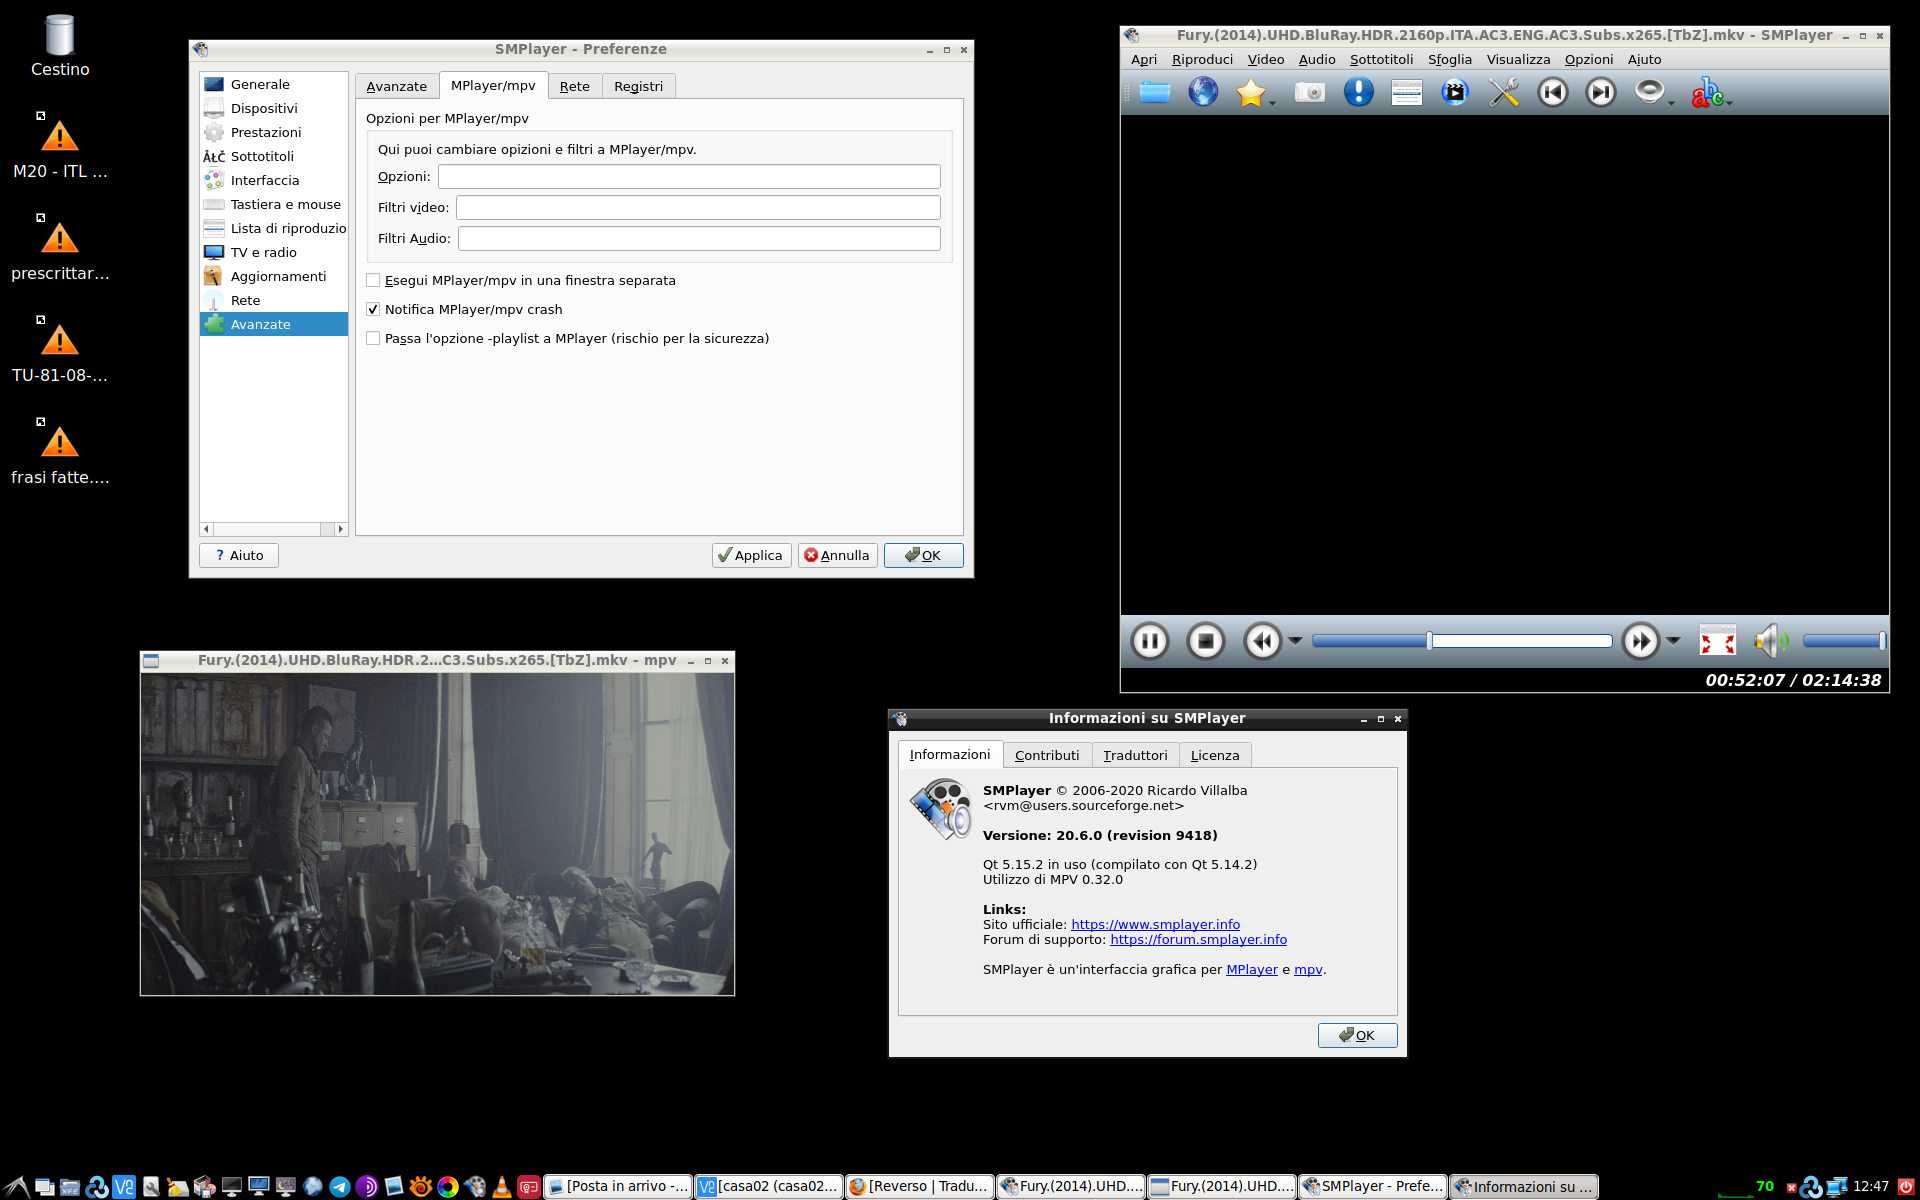1920x1200 pixels.
Task: Open the forum.smplayer.info link
Action: [x=1198, y=939]
